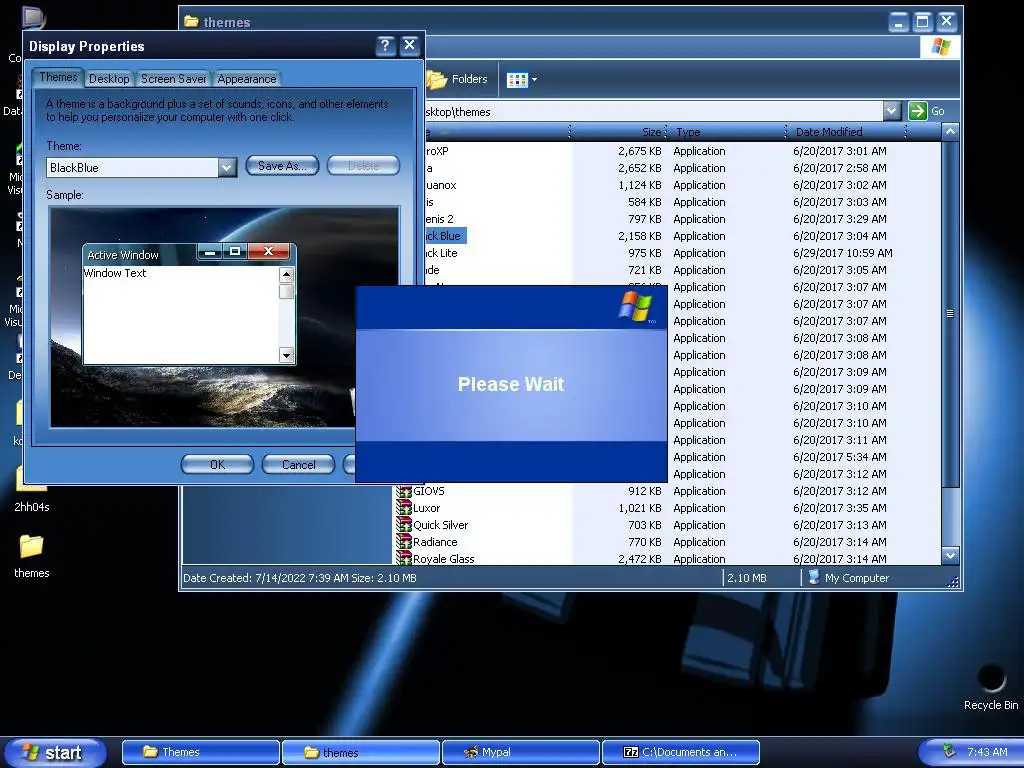Select the Themes tab in Display Properties

58,77
